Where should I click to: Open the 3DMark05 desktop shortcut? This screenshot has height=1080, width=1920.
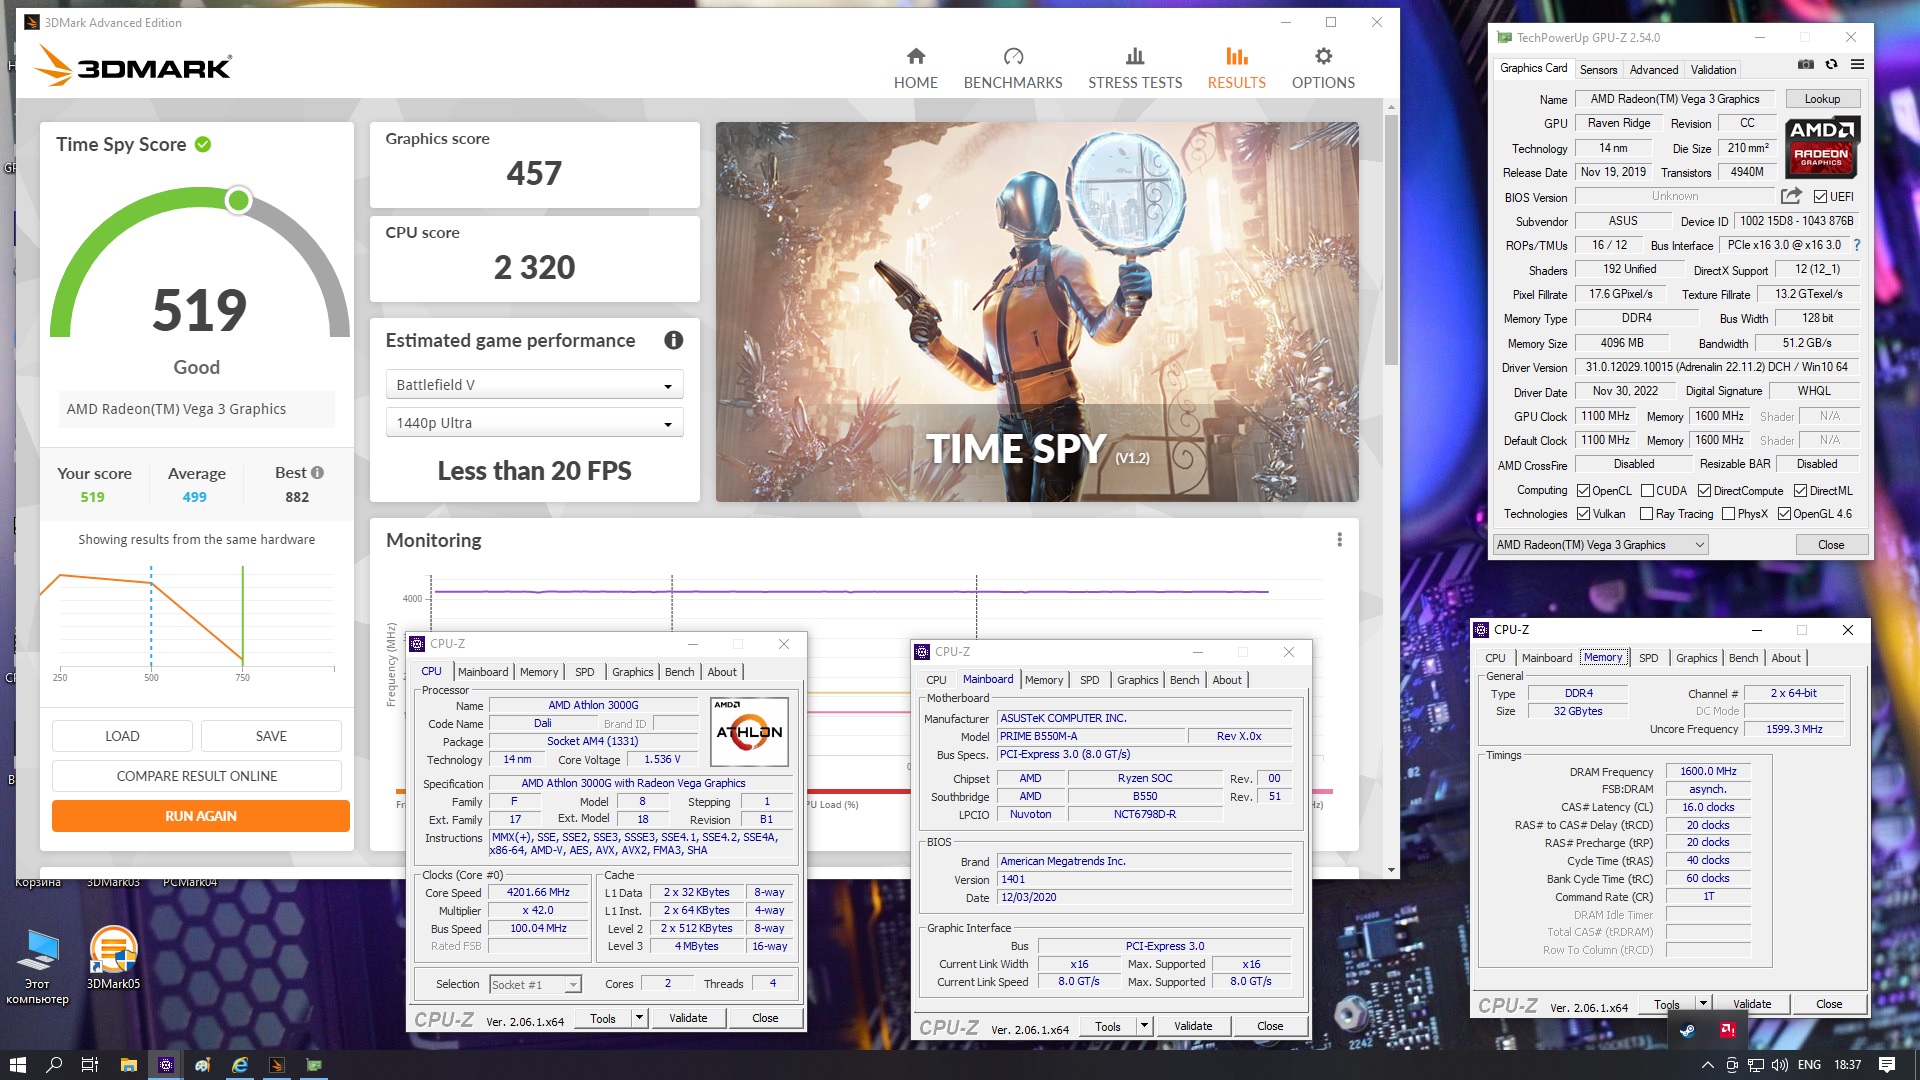coord(113,957)
